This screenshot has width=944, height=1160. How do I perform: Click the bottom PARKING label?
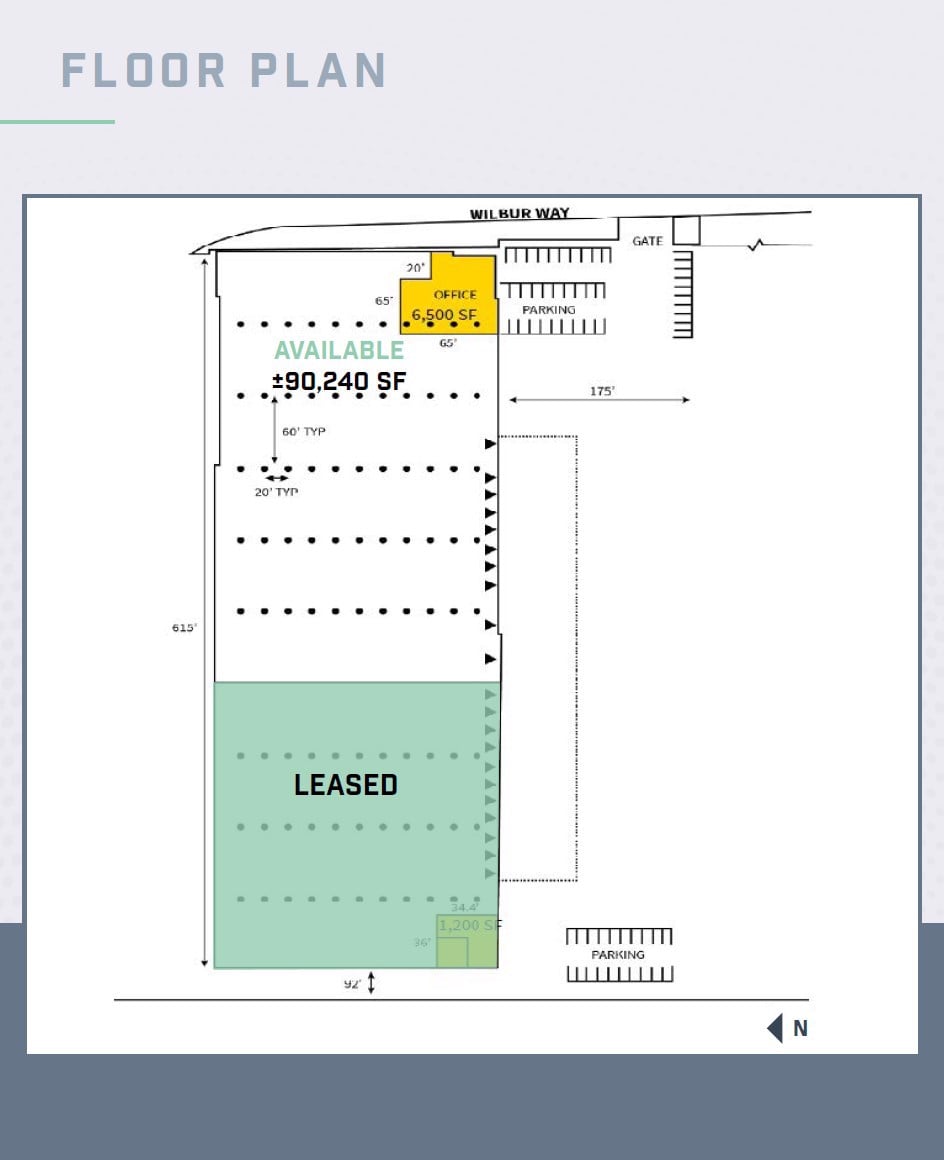click(x=618, y=955)
